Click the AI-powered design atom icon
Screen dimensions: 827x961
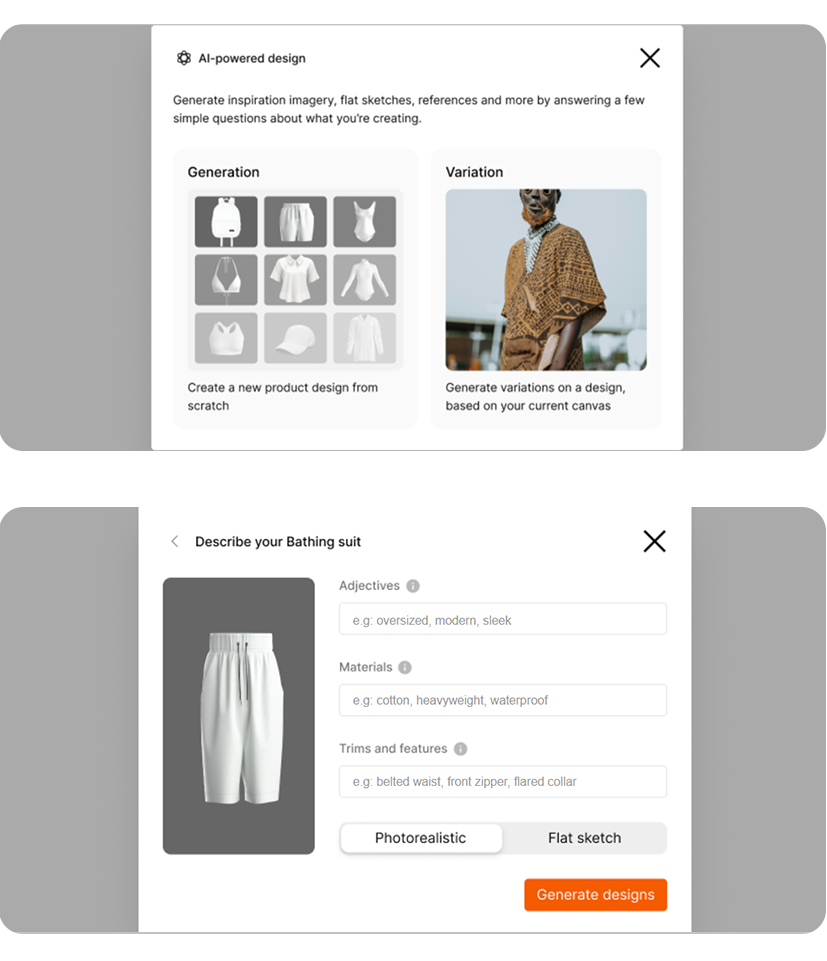click(x=183, y=58)
